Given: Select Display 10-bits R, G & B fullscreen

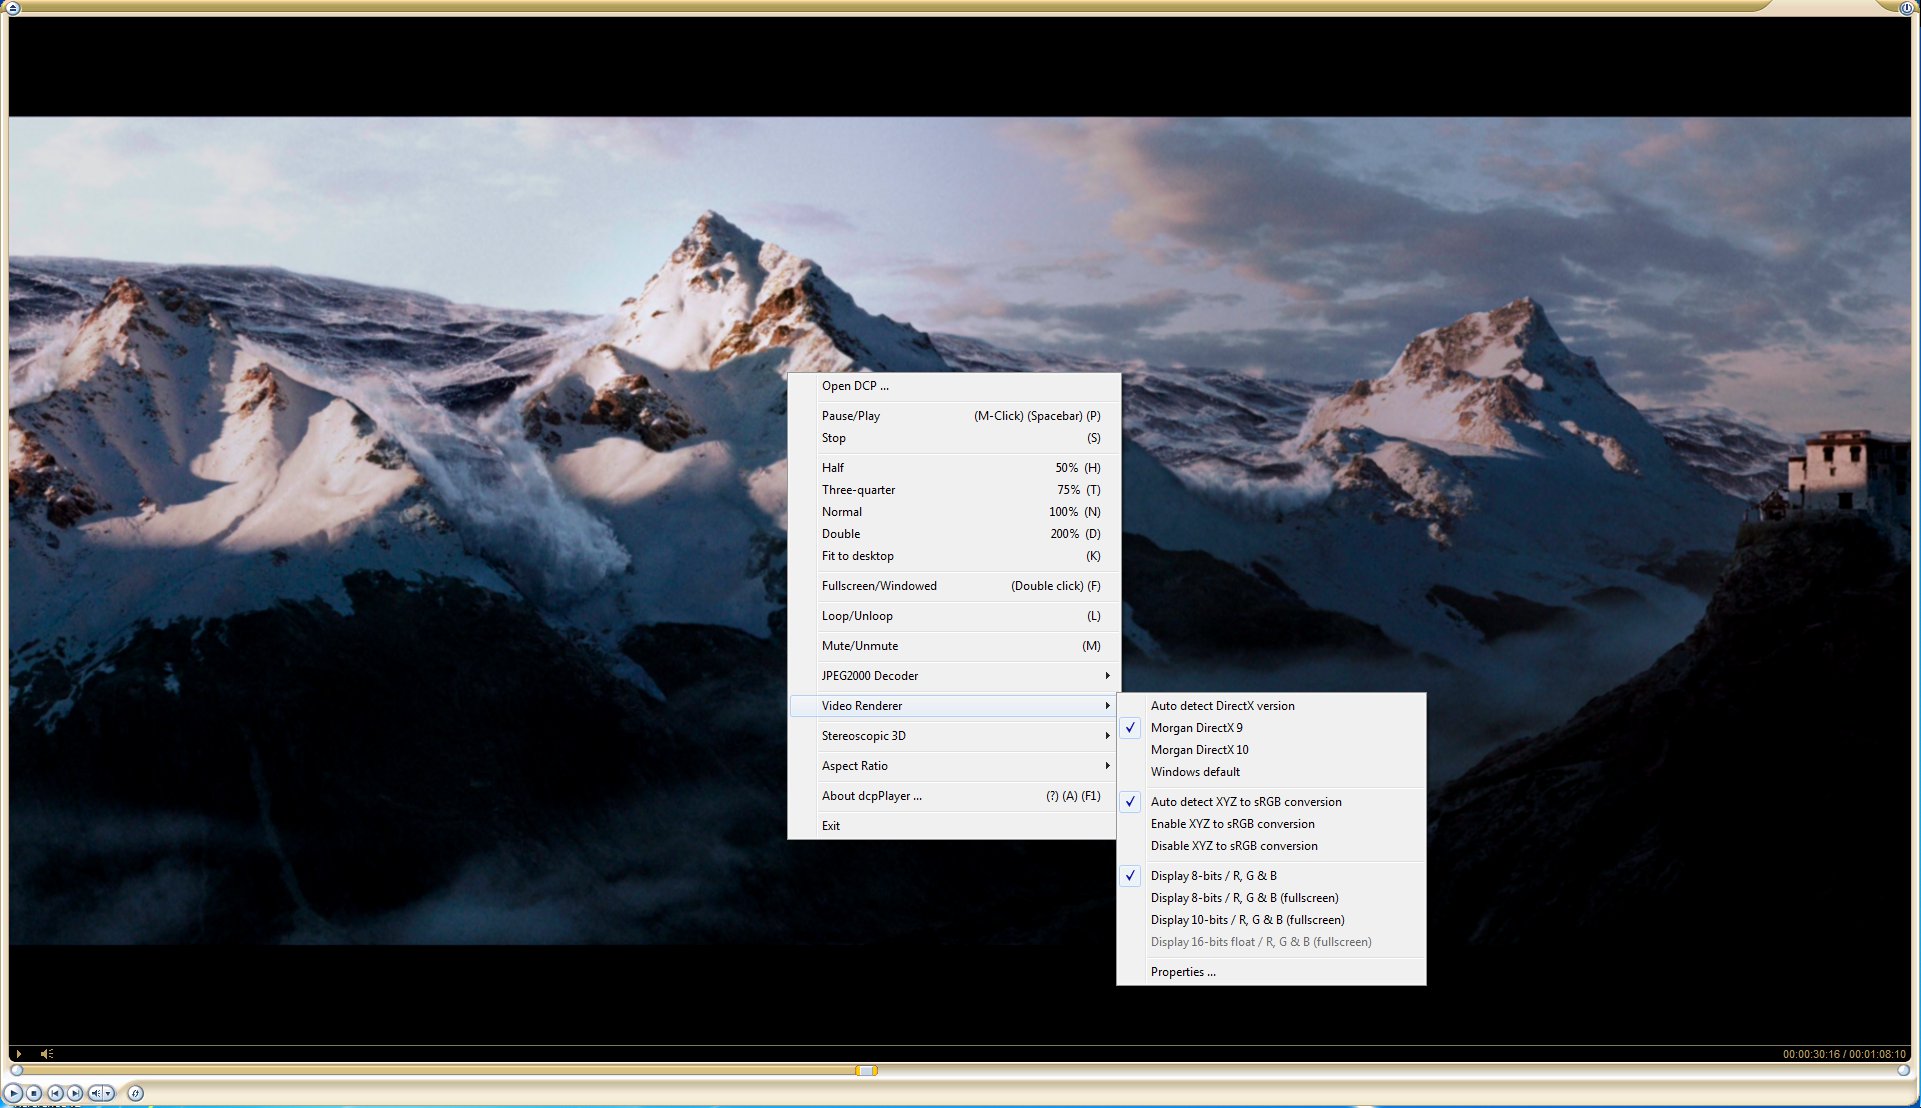Looking at the screenshot, I should [x=1247, y=920].
